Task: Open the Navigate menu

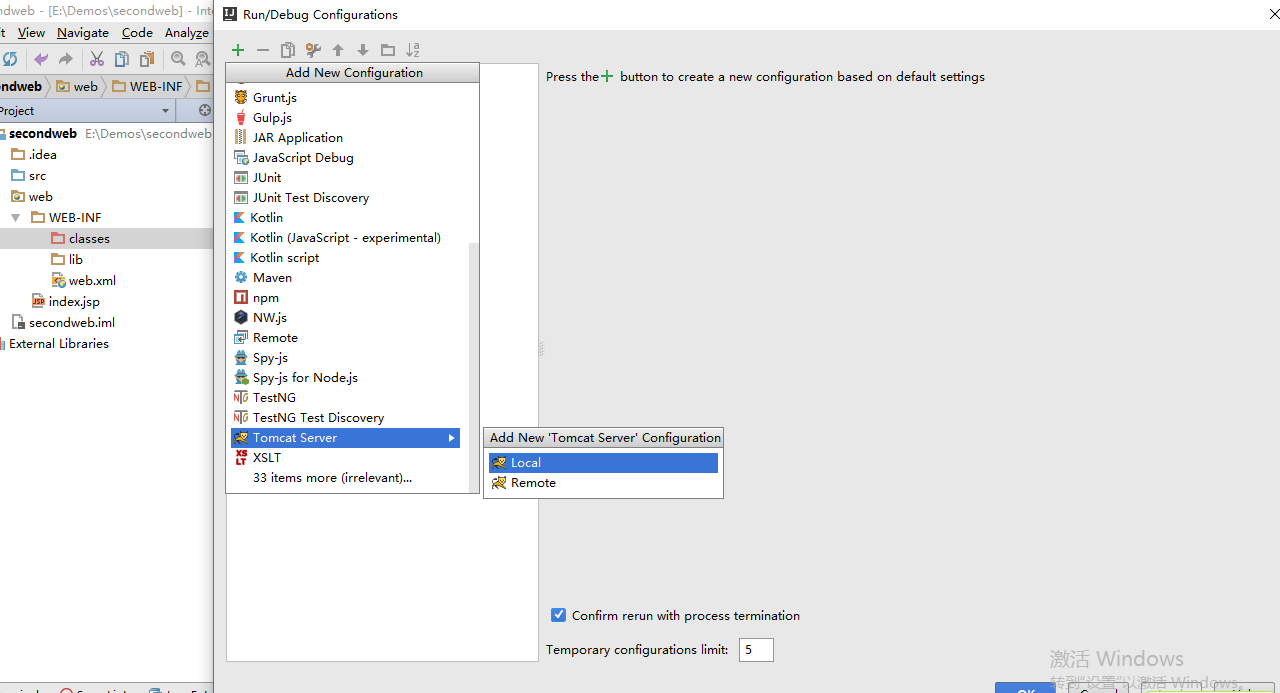Action: pos(83,32)
